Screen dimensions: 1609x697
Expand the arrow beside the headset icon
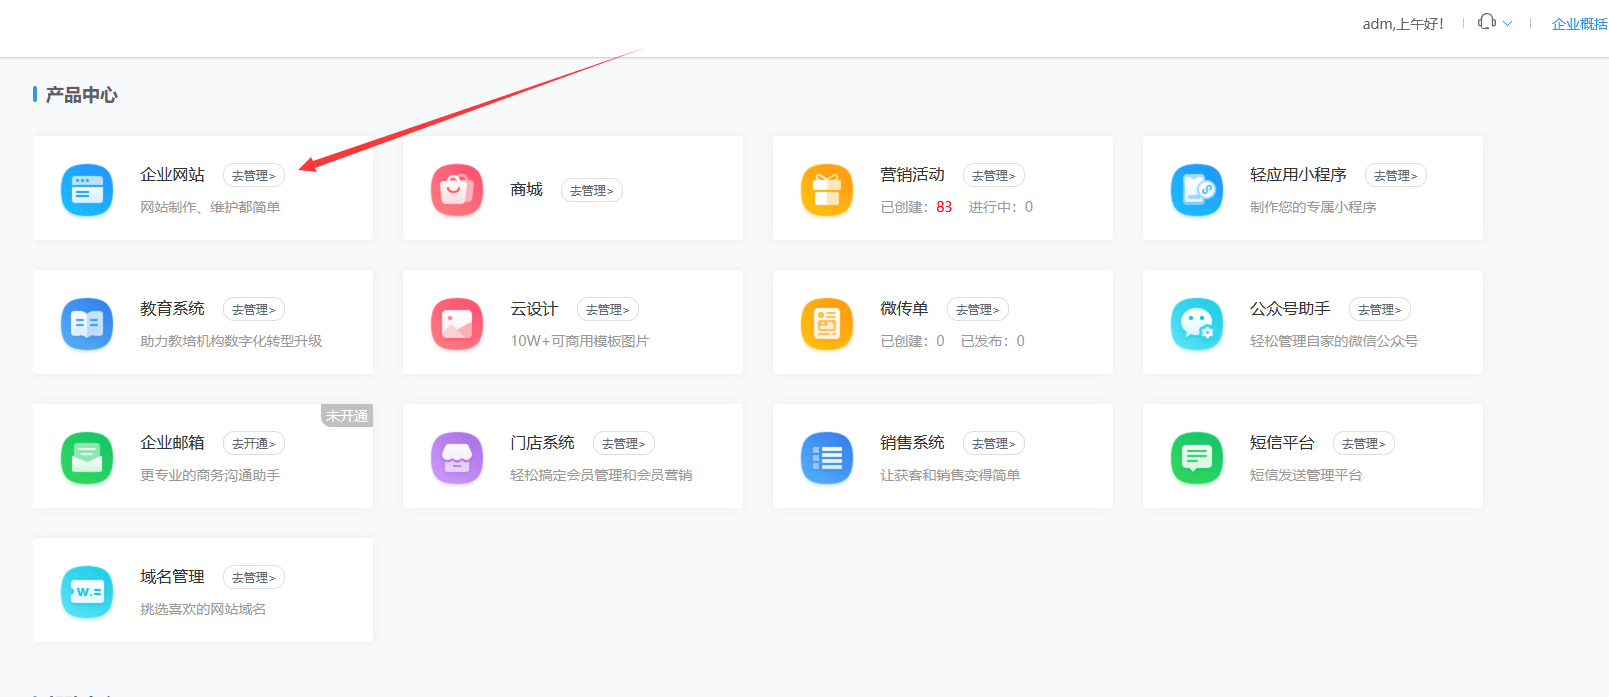pyautogui.click(x=1508, y=23)
